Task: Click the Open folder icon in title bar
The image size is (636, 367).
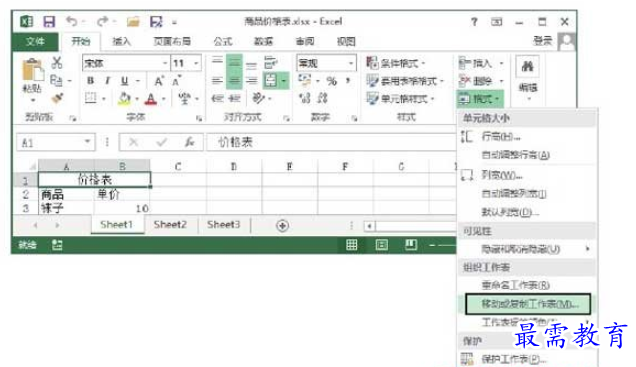Action: pyautogui.click(x=133, y=21)
